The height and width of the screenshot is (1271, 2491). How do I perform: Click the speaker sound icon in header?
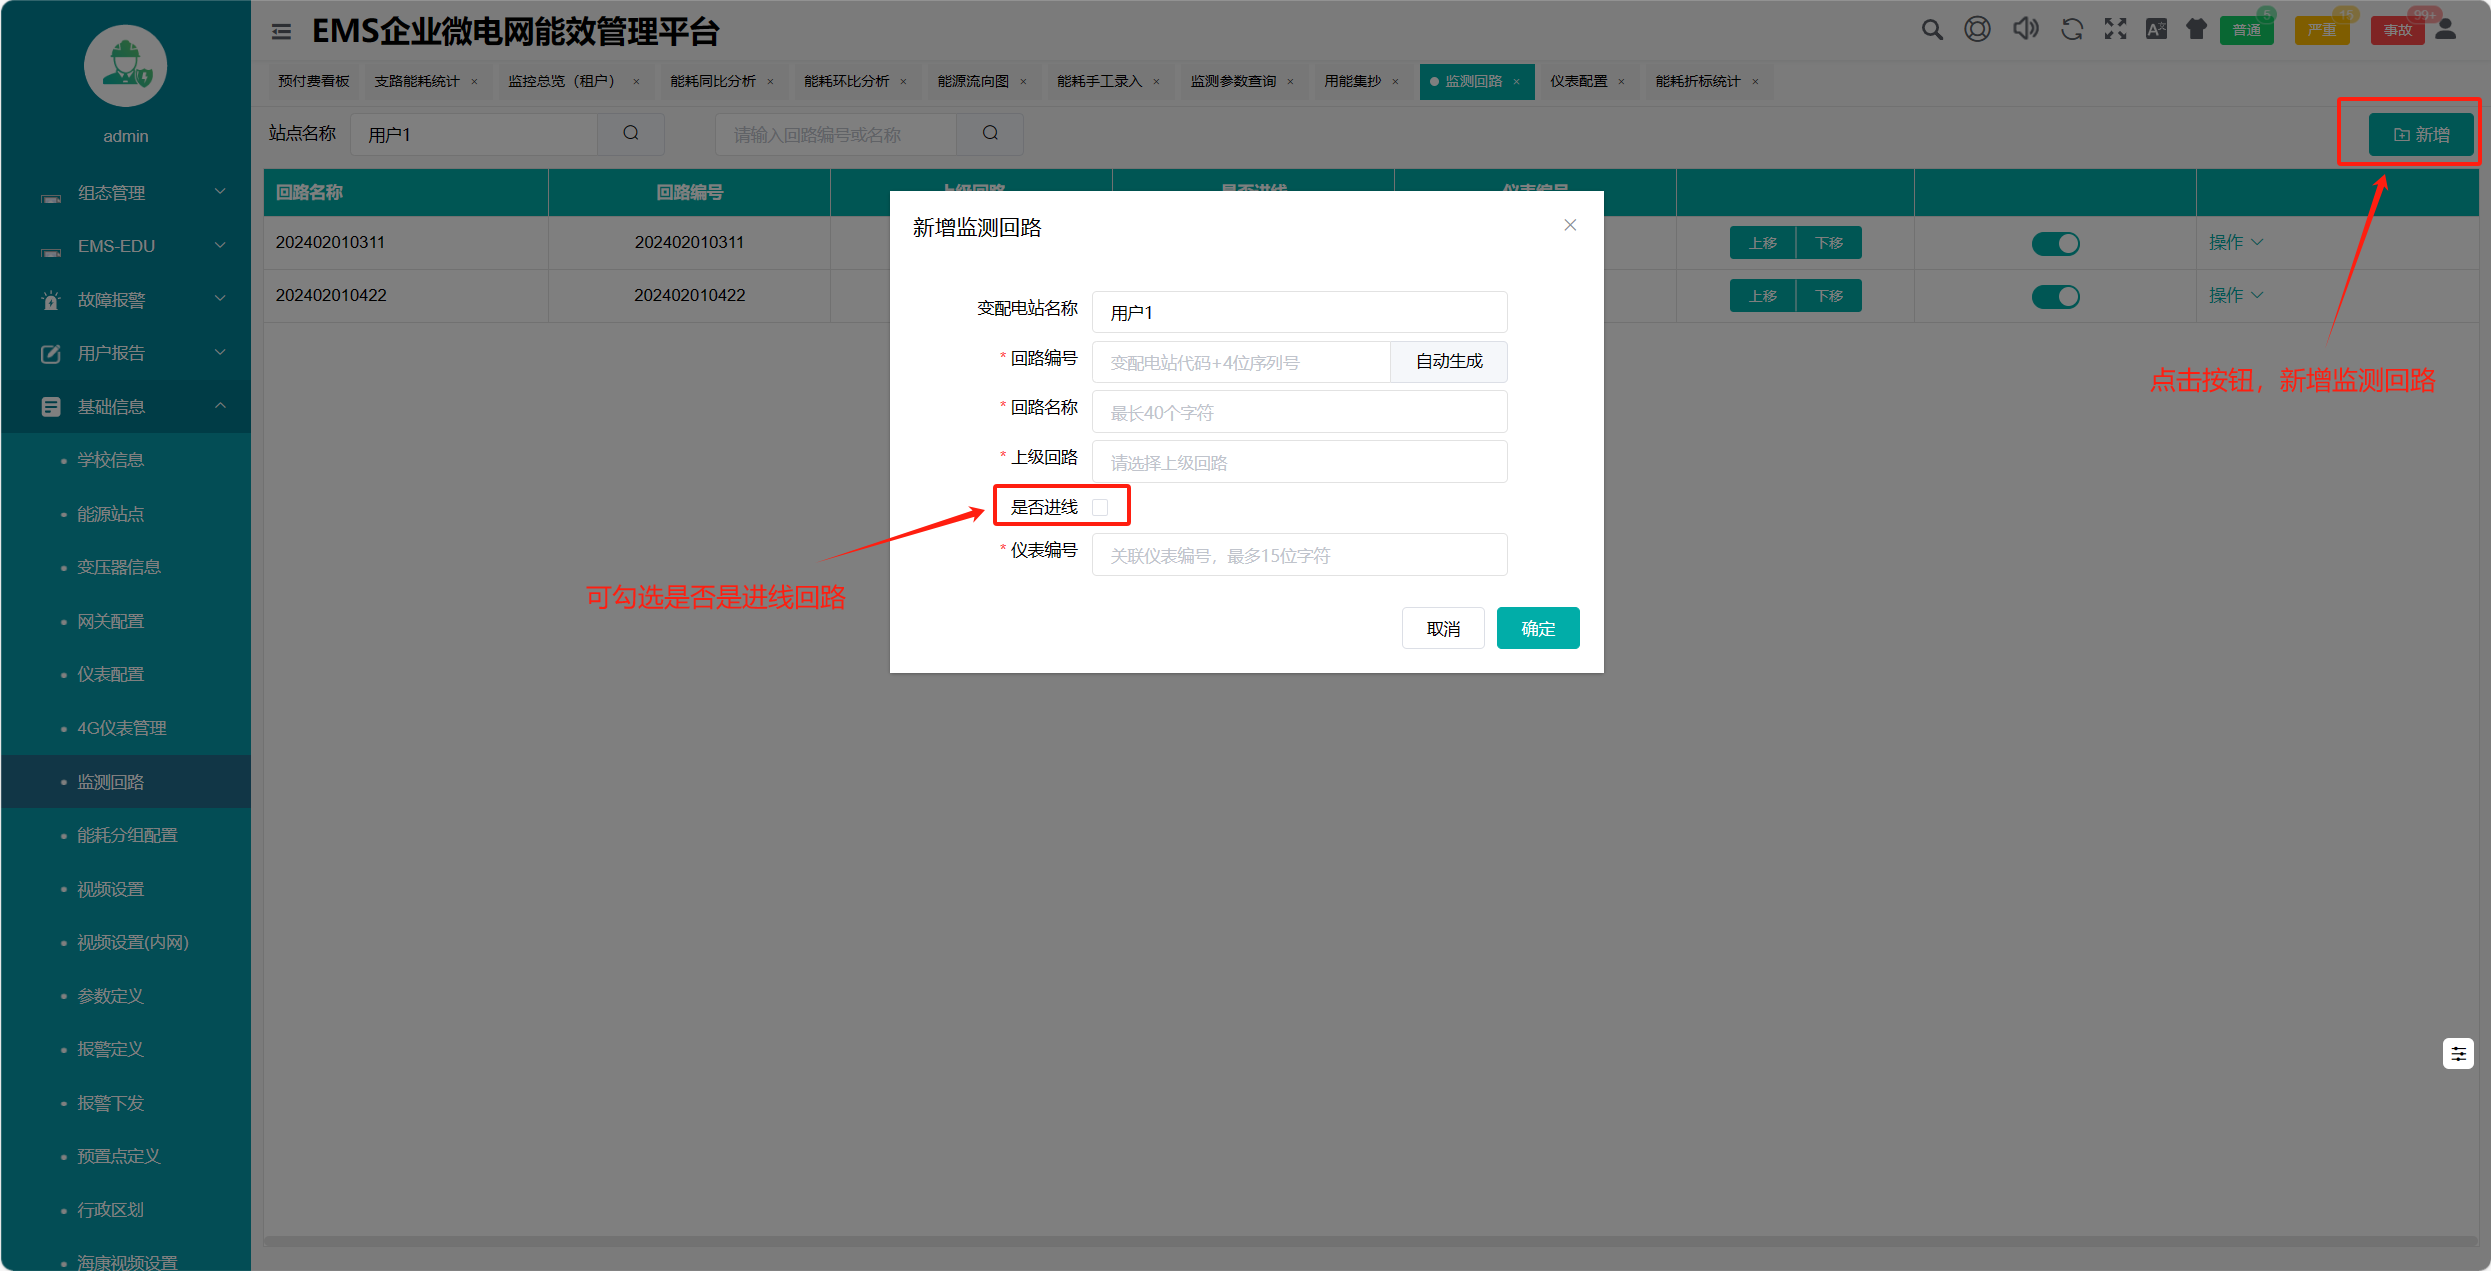(2025, 29)
